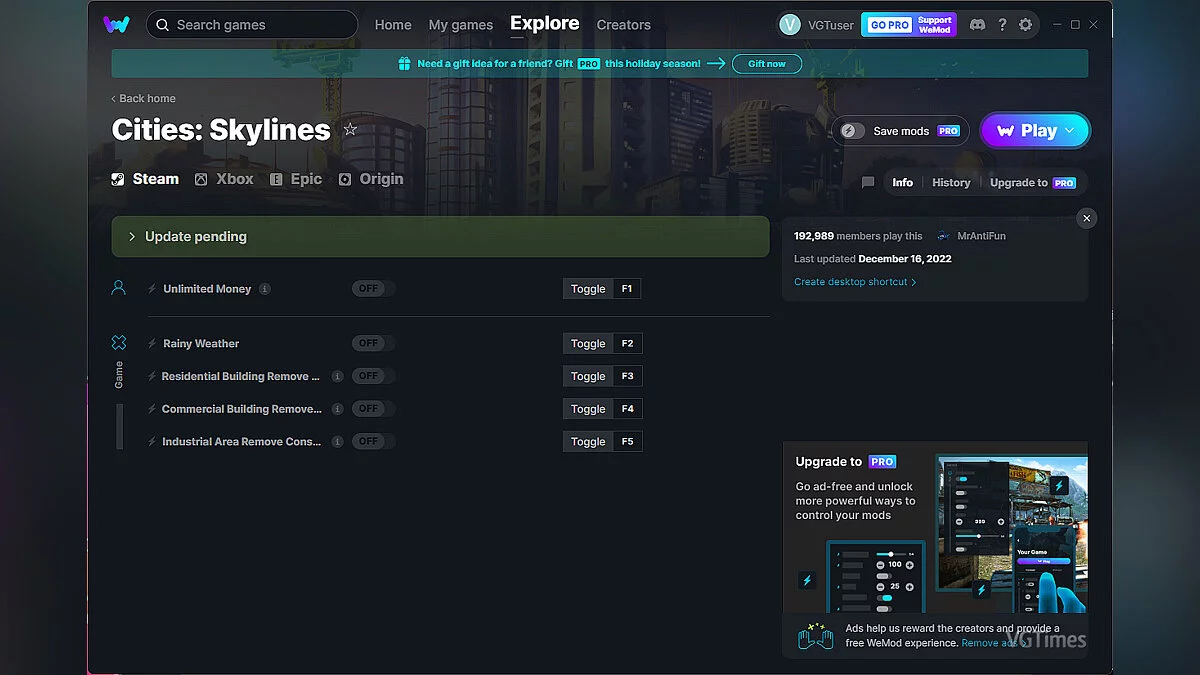Click the Epic platform logo icon
Viewport: 1200px width, 675px height.
pos(276,180)
